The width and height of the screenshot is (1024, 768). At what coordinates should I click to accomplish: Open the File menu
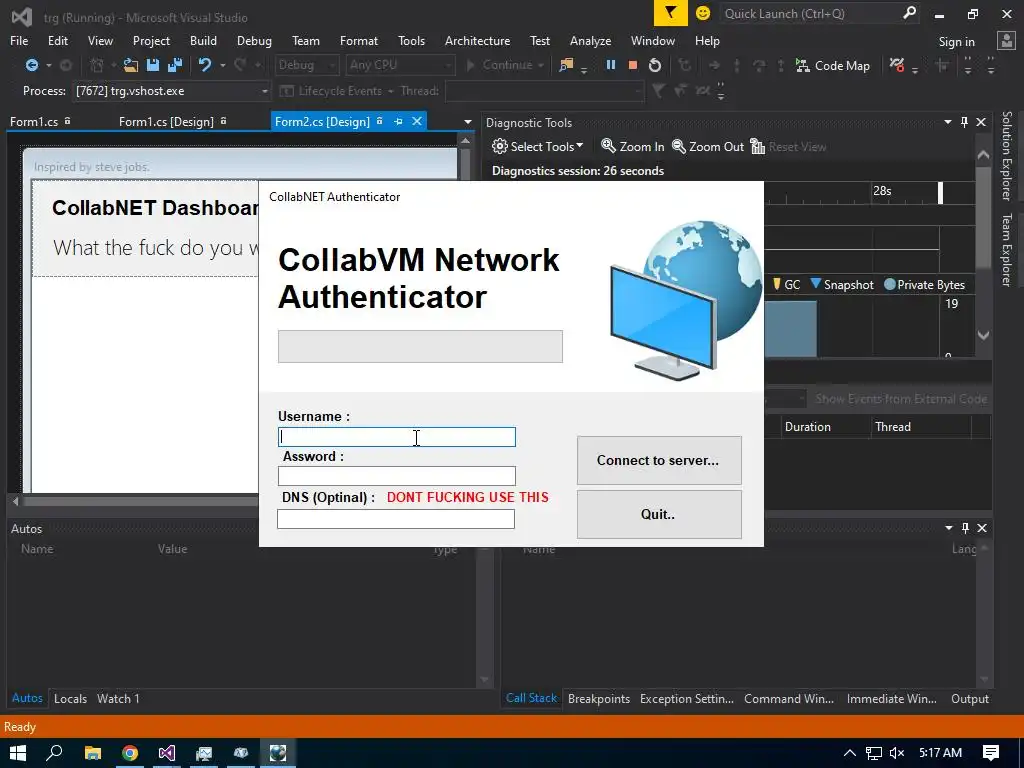click(x=19, y=40)
